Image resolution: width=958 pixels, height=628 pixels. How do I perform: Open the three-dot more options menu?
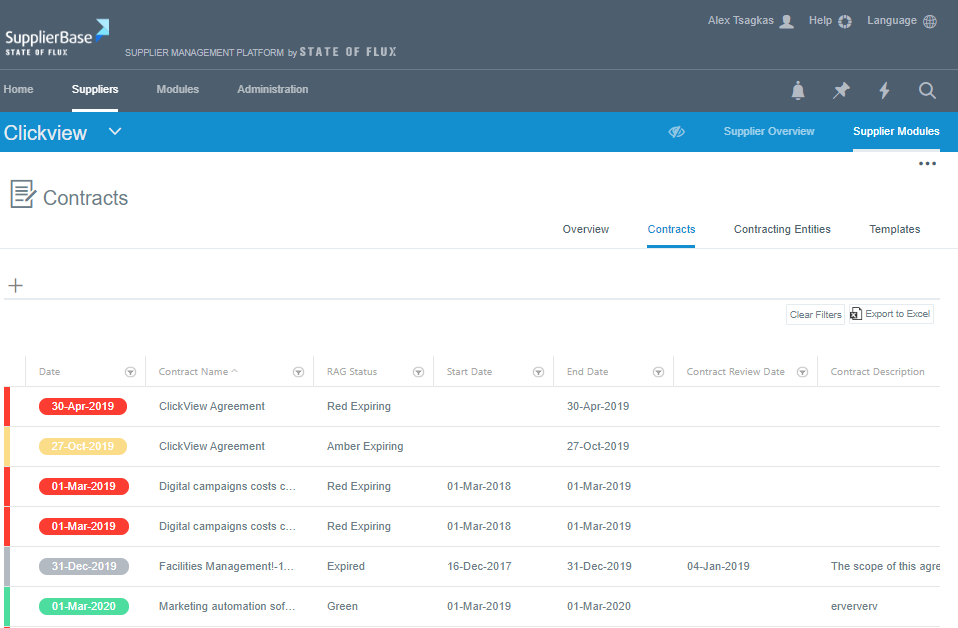[928, 164]
